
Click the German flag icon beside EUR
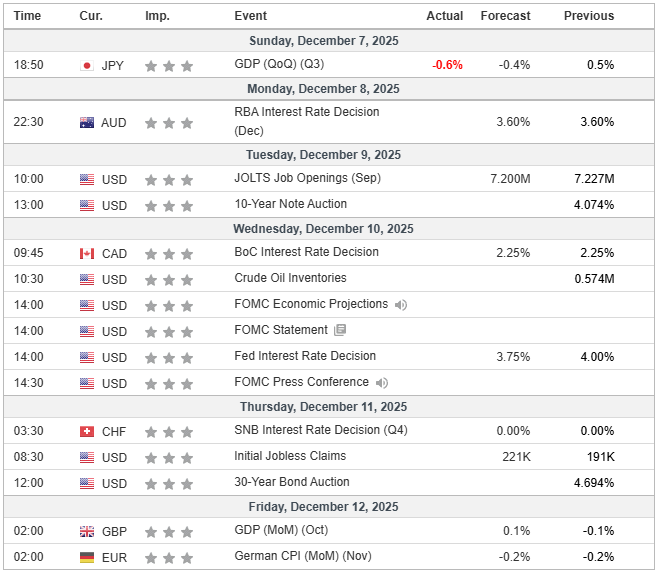pos(87,557)
